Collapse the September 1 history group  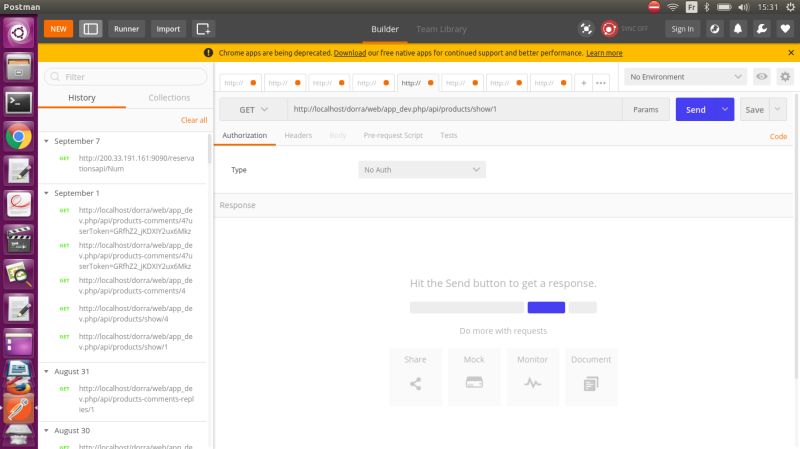click(x=46, y=193)
